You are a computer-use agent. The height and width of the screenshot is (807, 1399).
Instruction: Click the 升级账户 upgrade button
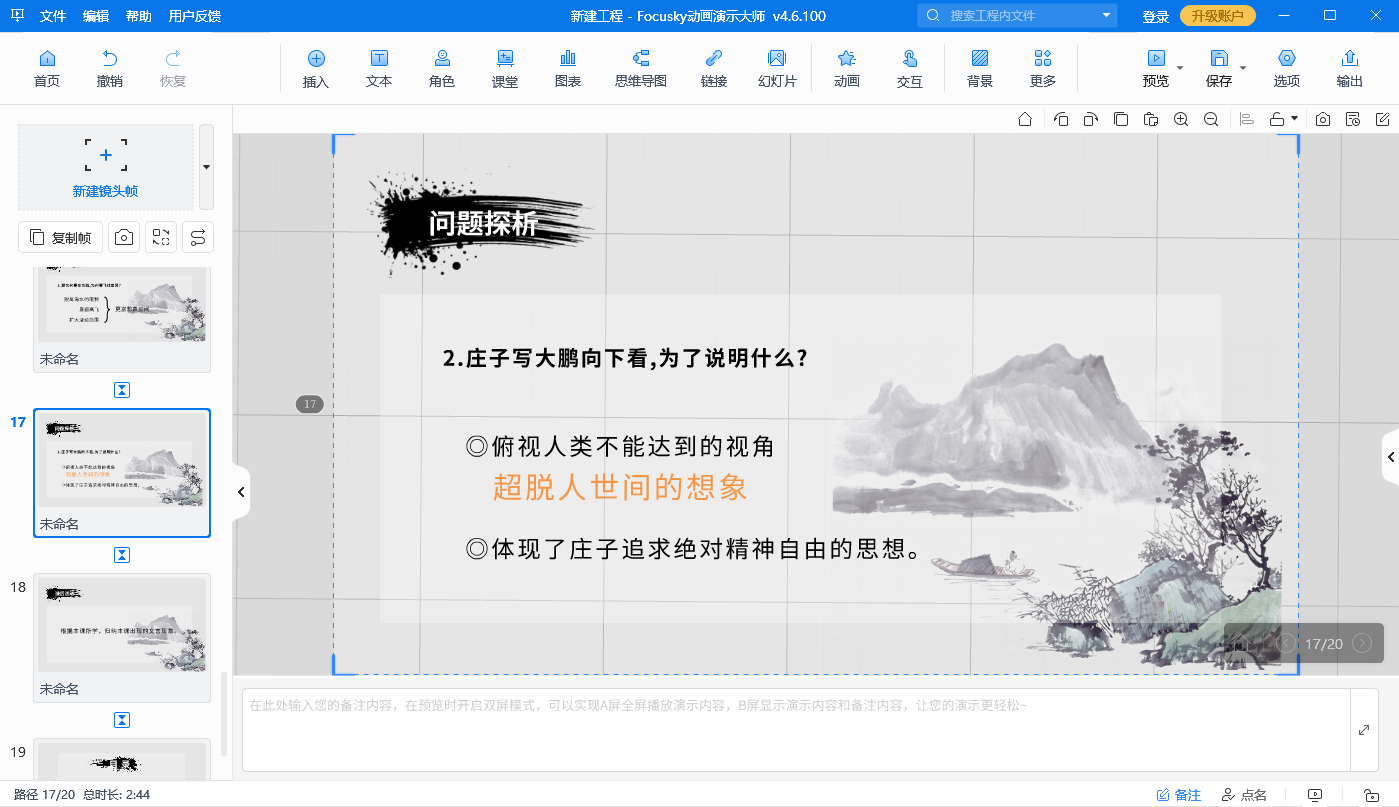[1218, 16]
